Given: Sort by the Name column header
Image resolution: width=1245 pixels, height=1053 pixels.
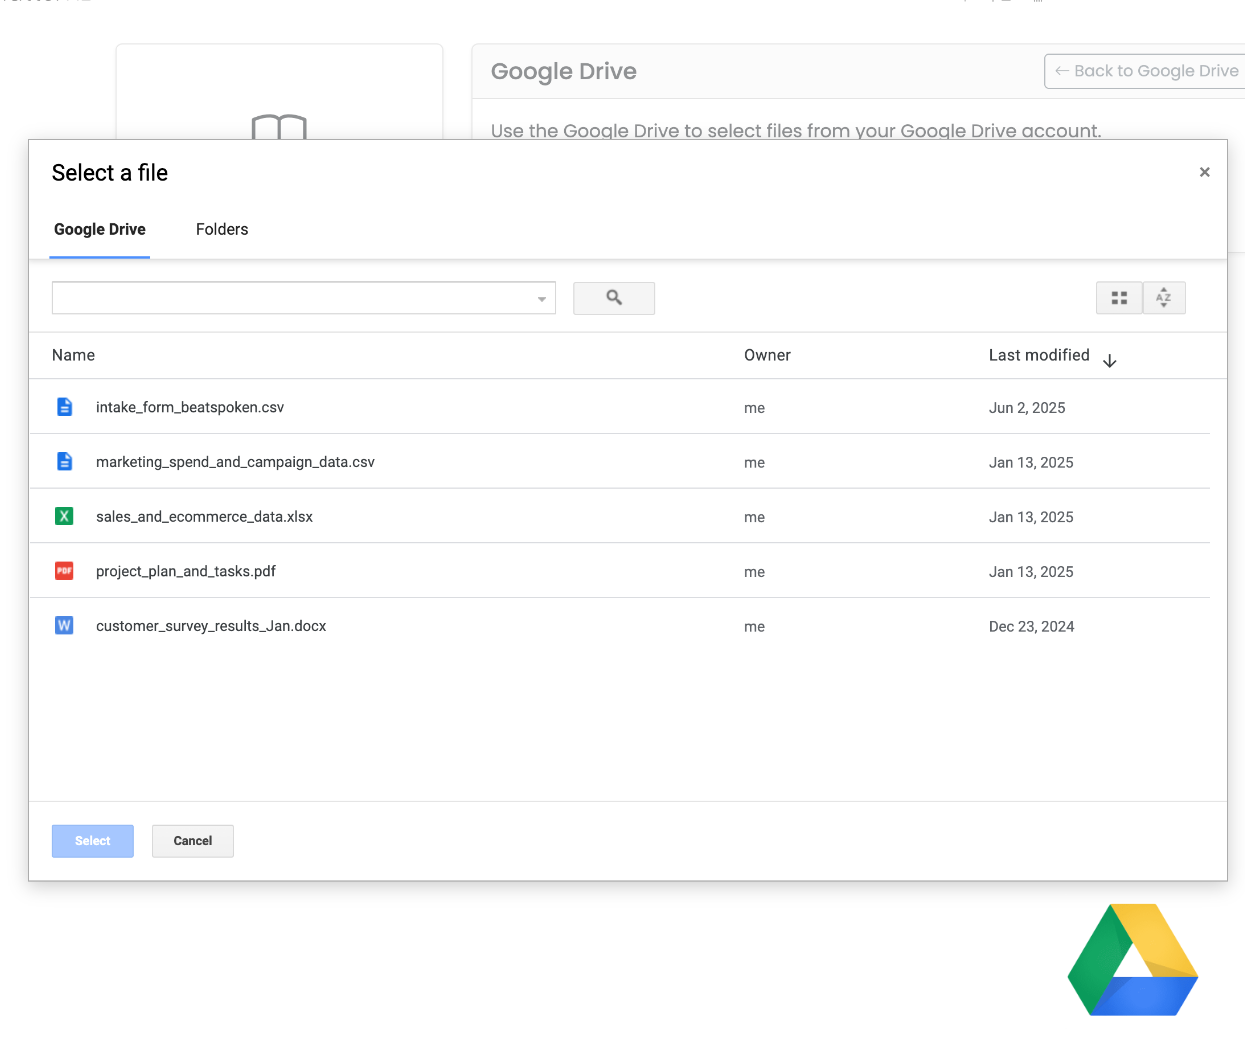Looking at the screenshot, I should pos(74,355).
